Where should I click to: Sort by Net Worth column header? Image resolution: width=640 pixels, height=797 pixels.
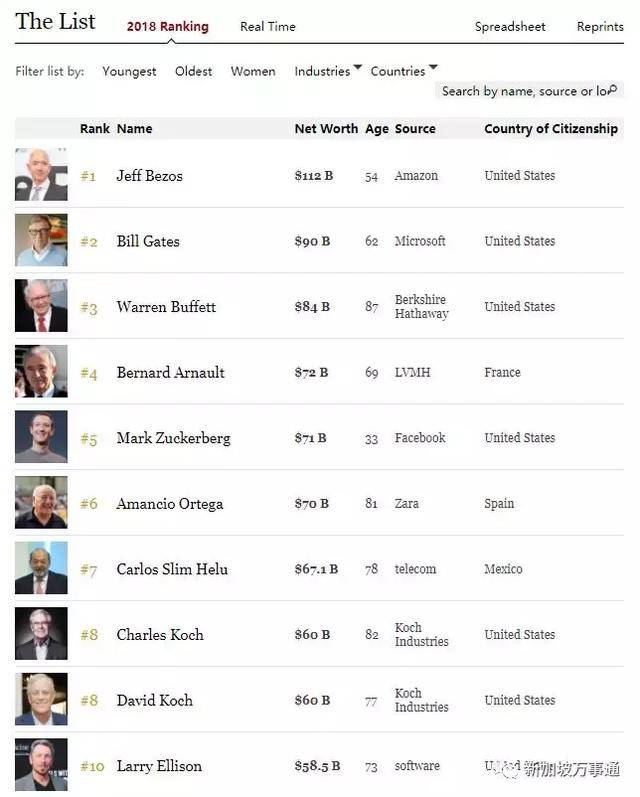tap(326, 129)
